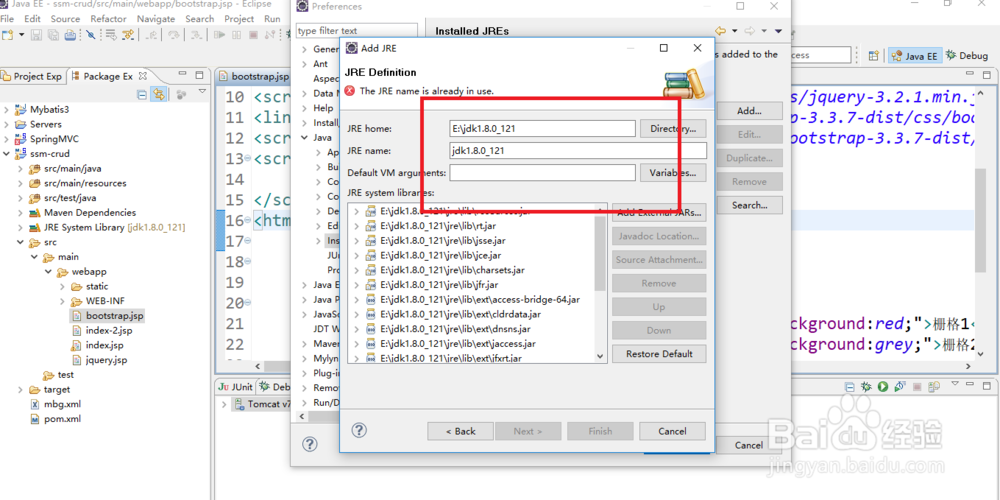1000x500 pixels.
Task: Open the back history dropdown in Preferences
Action: click(735, 30)
